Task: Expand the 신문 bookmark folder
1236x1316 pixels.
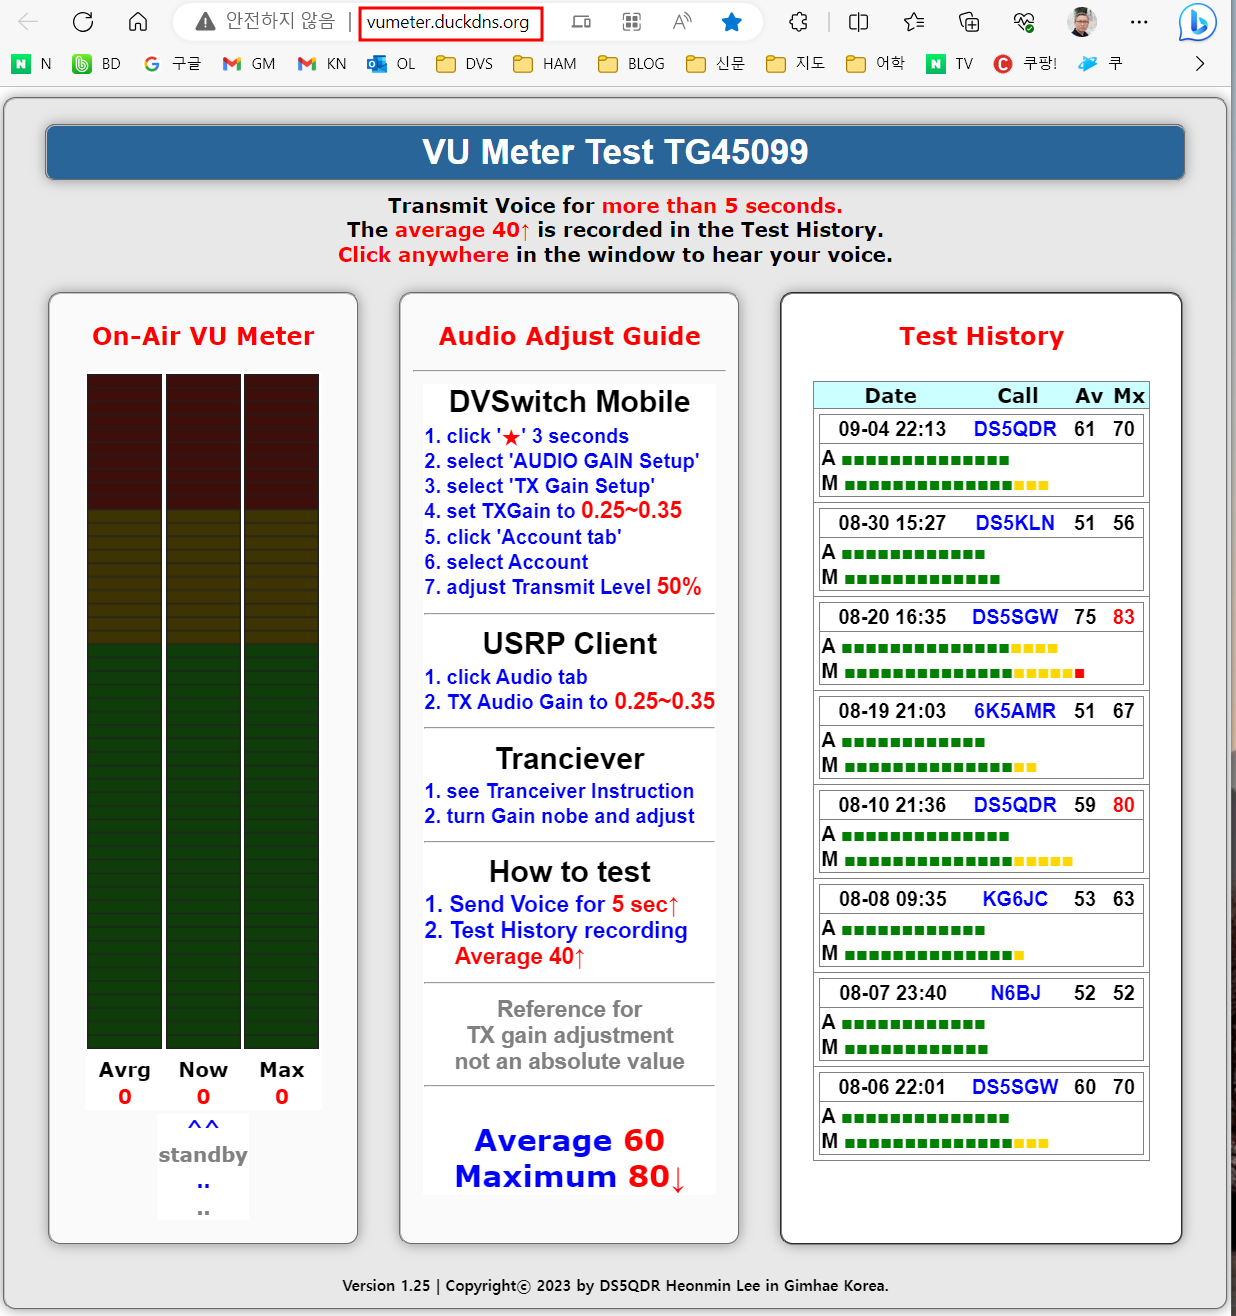Action: pos(715,64)
